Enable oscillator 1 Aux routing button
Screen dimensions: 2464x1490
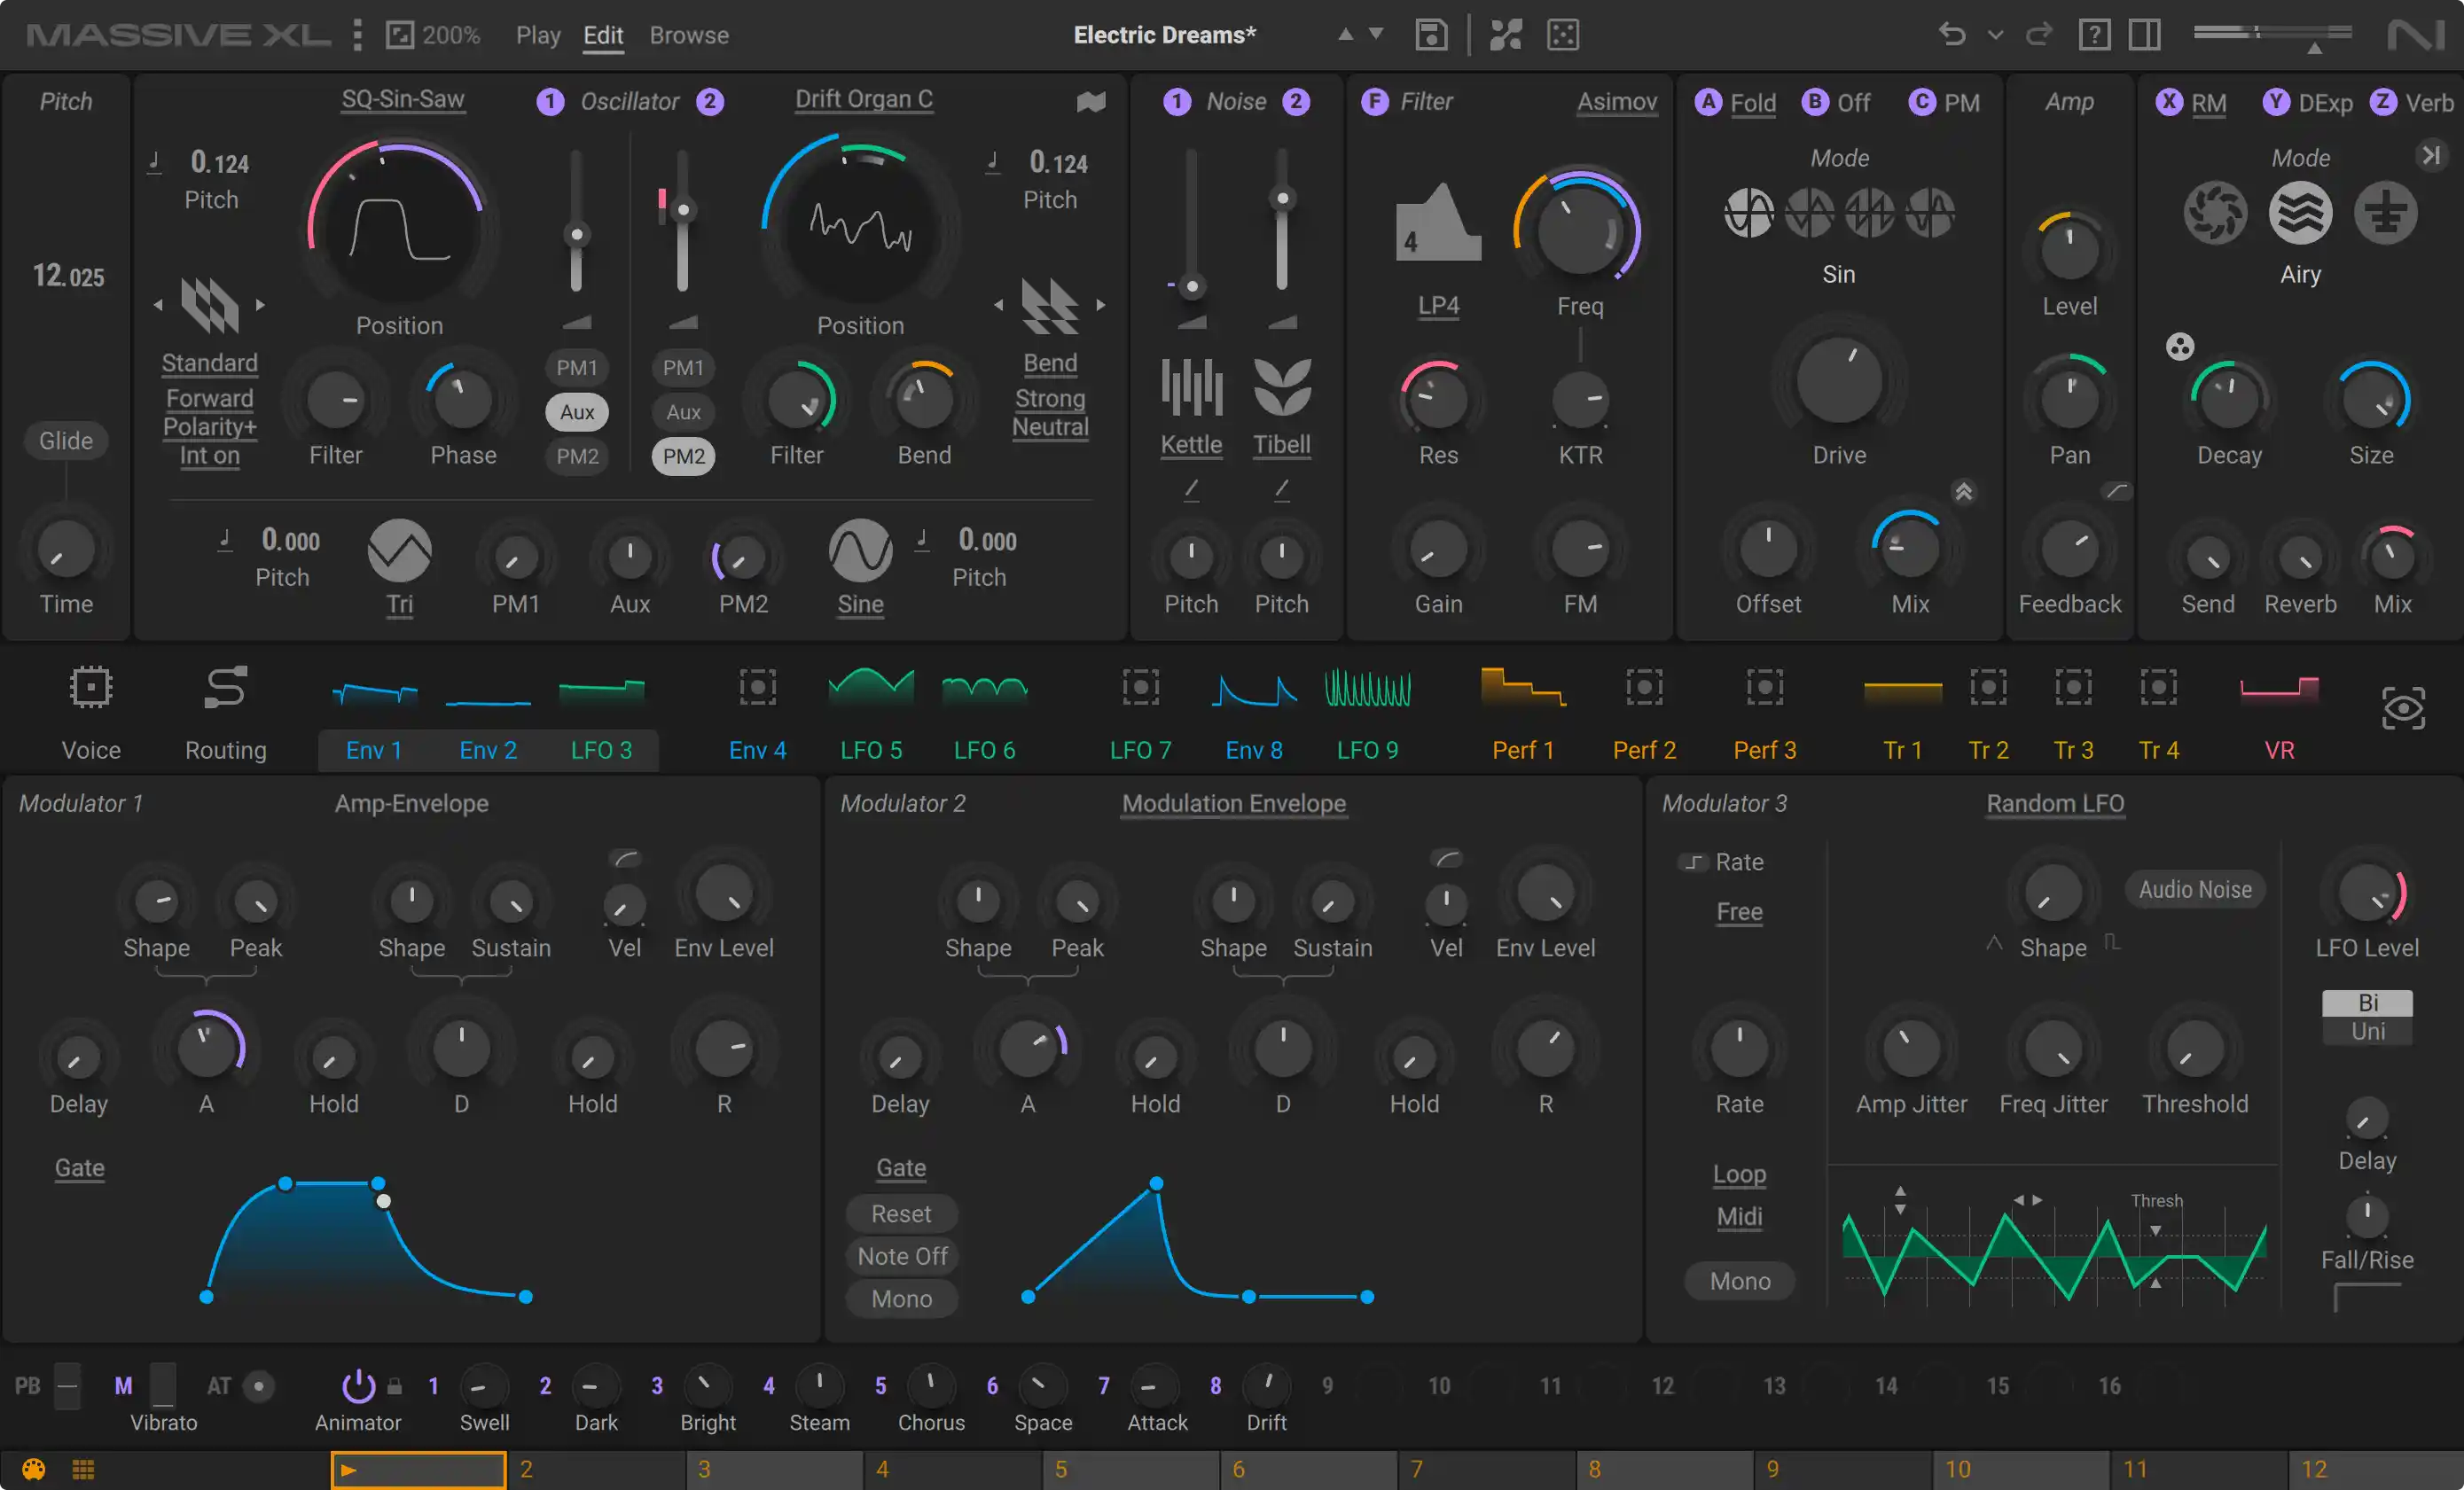(577, 412)
